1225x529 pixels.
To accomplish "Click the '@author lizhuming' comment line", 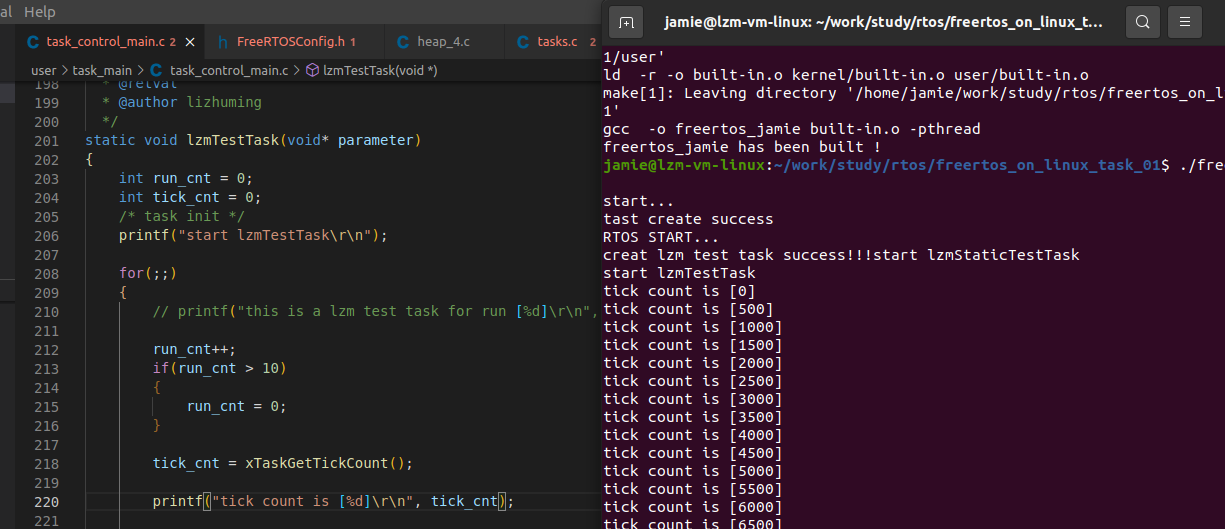I will tap(182, 103).
